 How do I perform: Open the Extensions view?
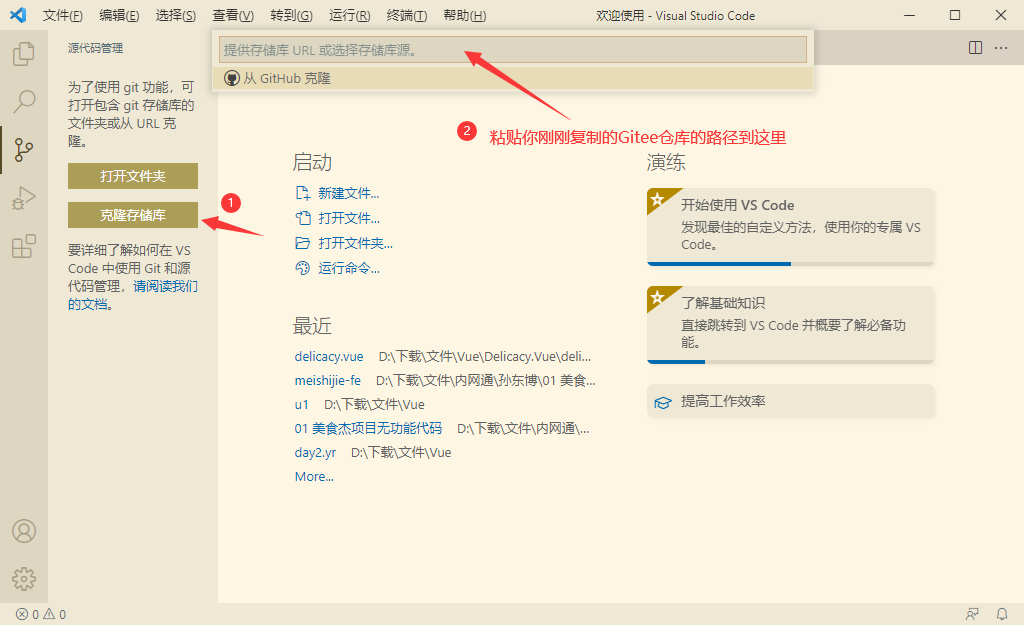tap(24, 246)
